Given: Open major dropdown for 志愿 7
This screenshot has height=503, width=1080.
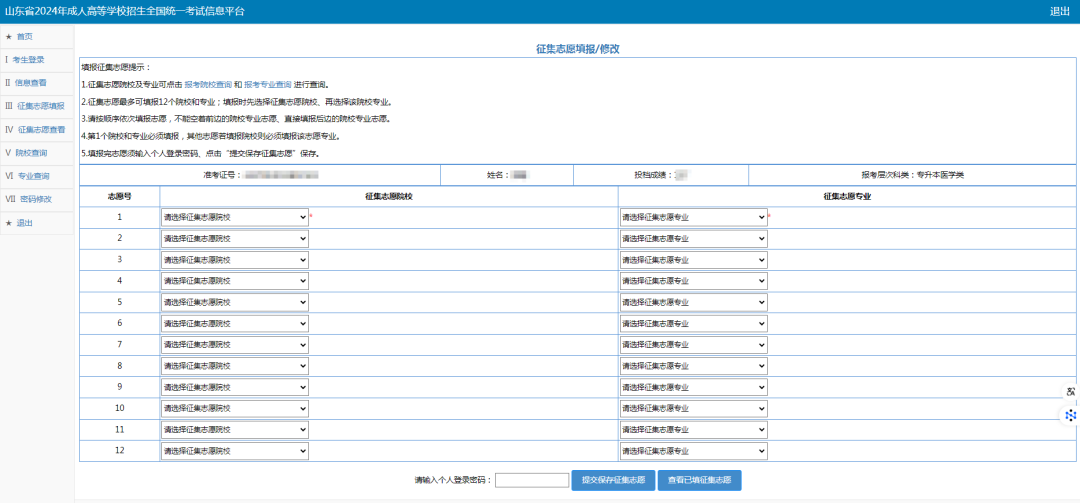Looking at the screenshot, I should coord(693,345).
